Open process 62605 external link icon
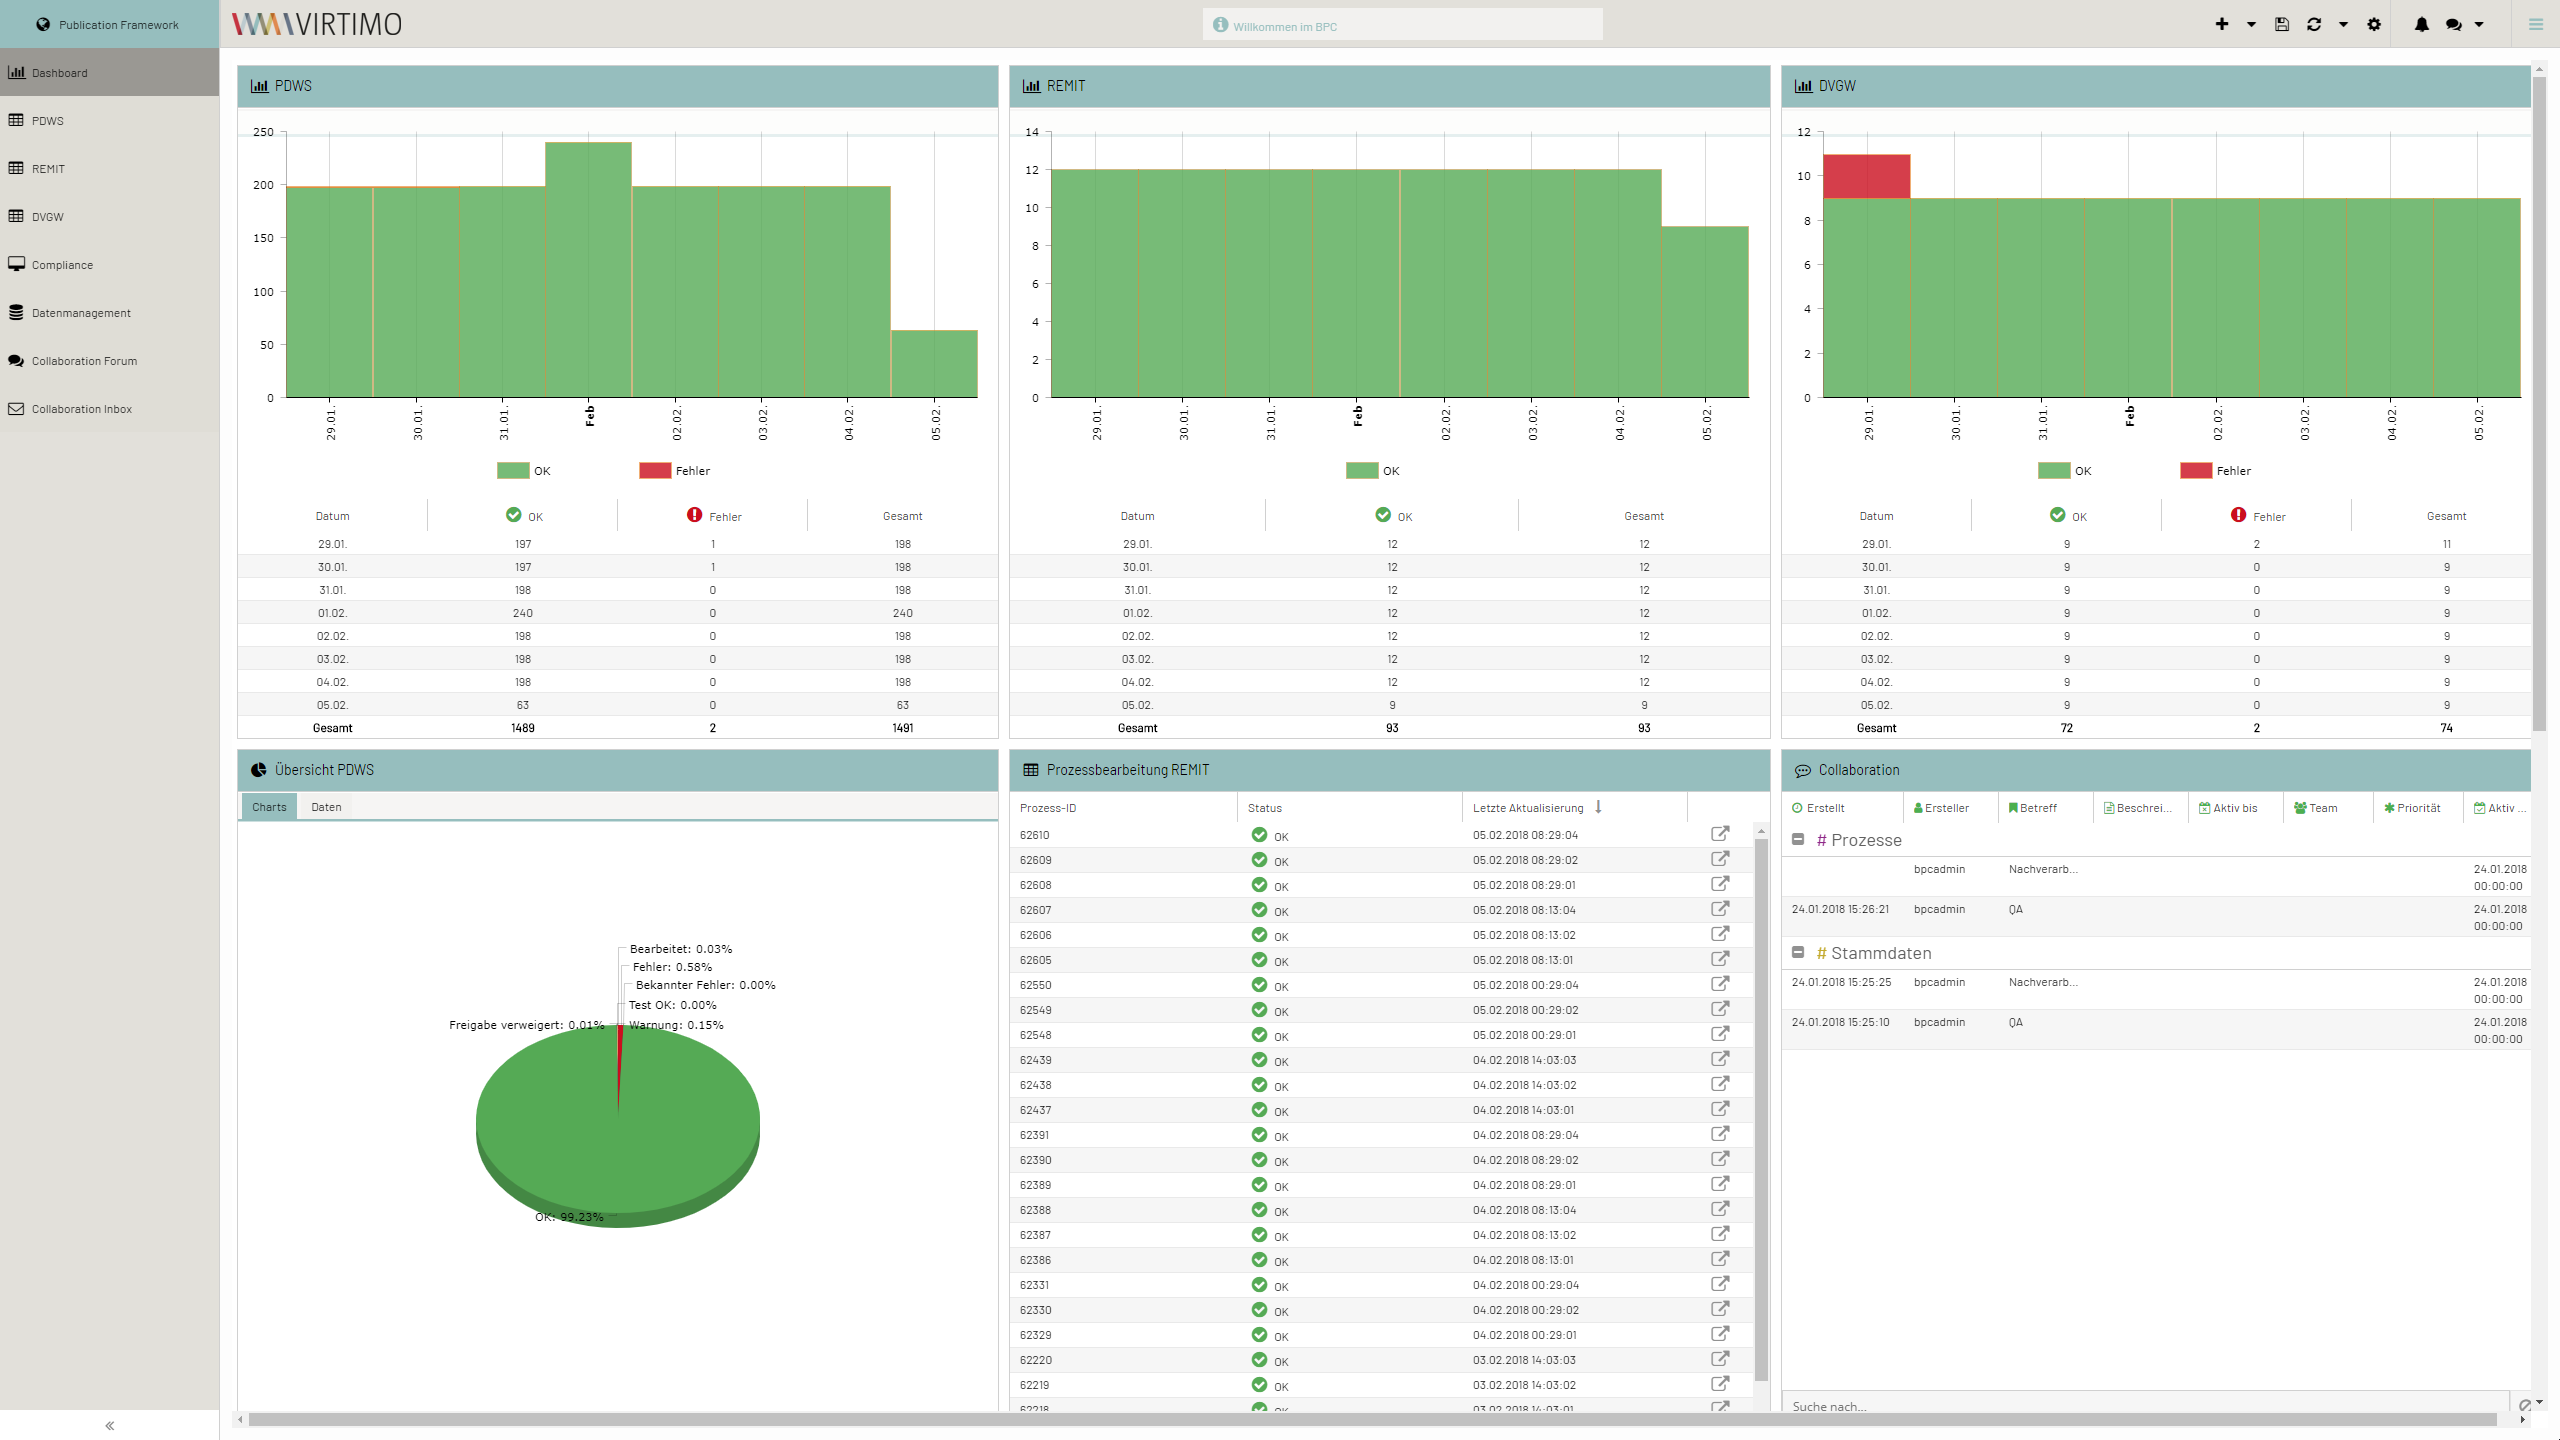This screenshot has height=1440, width=2560. (1720, 959)
